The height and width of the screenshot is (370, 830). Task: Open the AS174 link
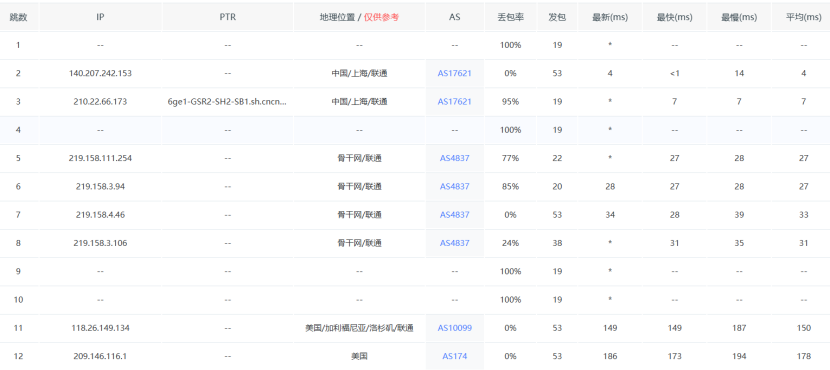click(454, 356)
